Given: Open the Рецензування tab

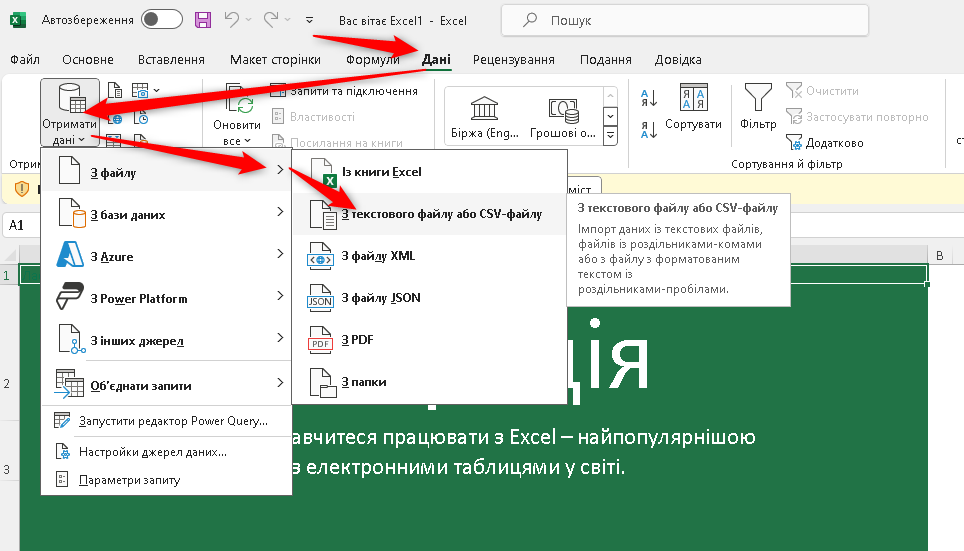Looking at the screenshot, I should [x=513, y=60].
